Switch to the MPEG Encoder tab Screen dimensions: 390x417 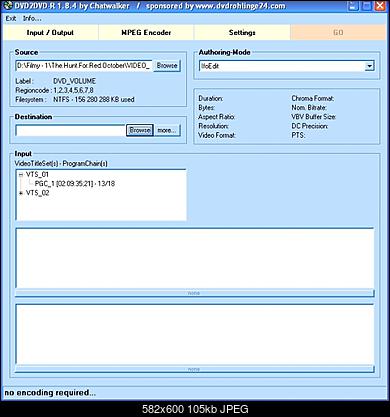point(146,33)
